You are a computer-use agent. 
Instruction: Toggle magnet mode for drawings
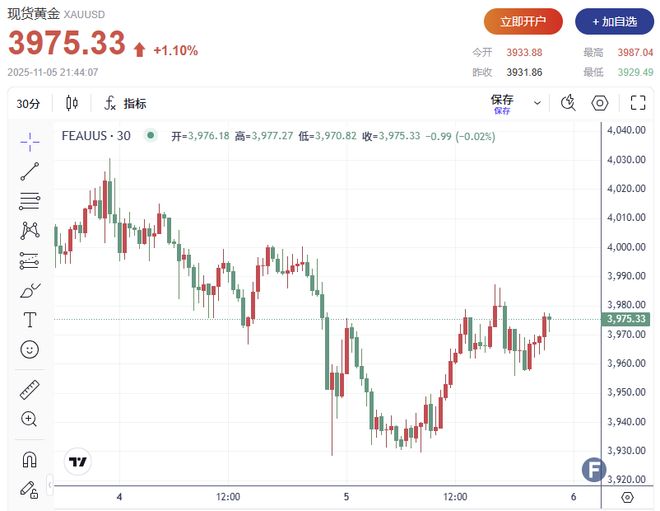pos(29,460)
